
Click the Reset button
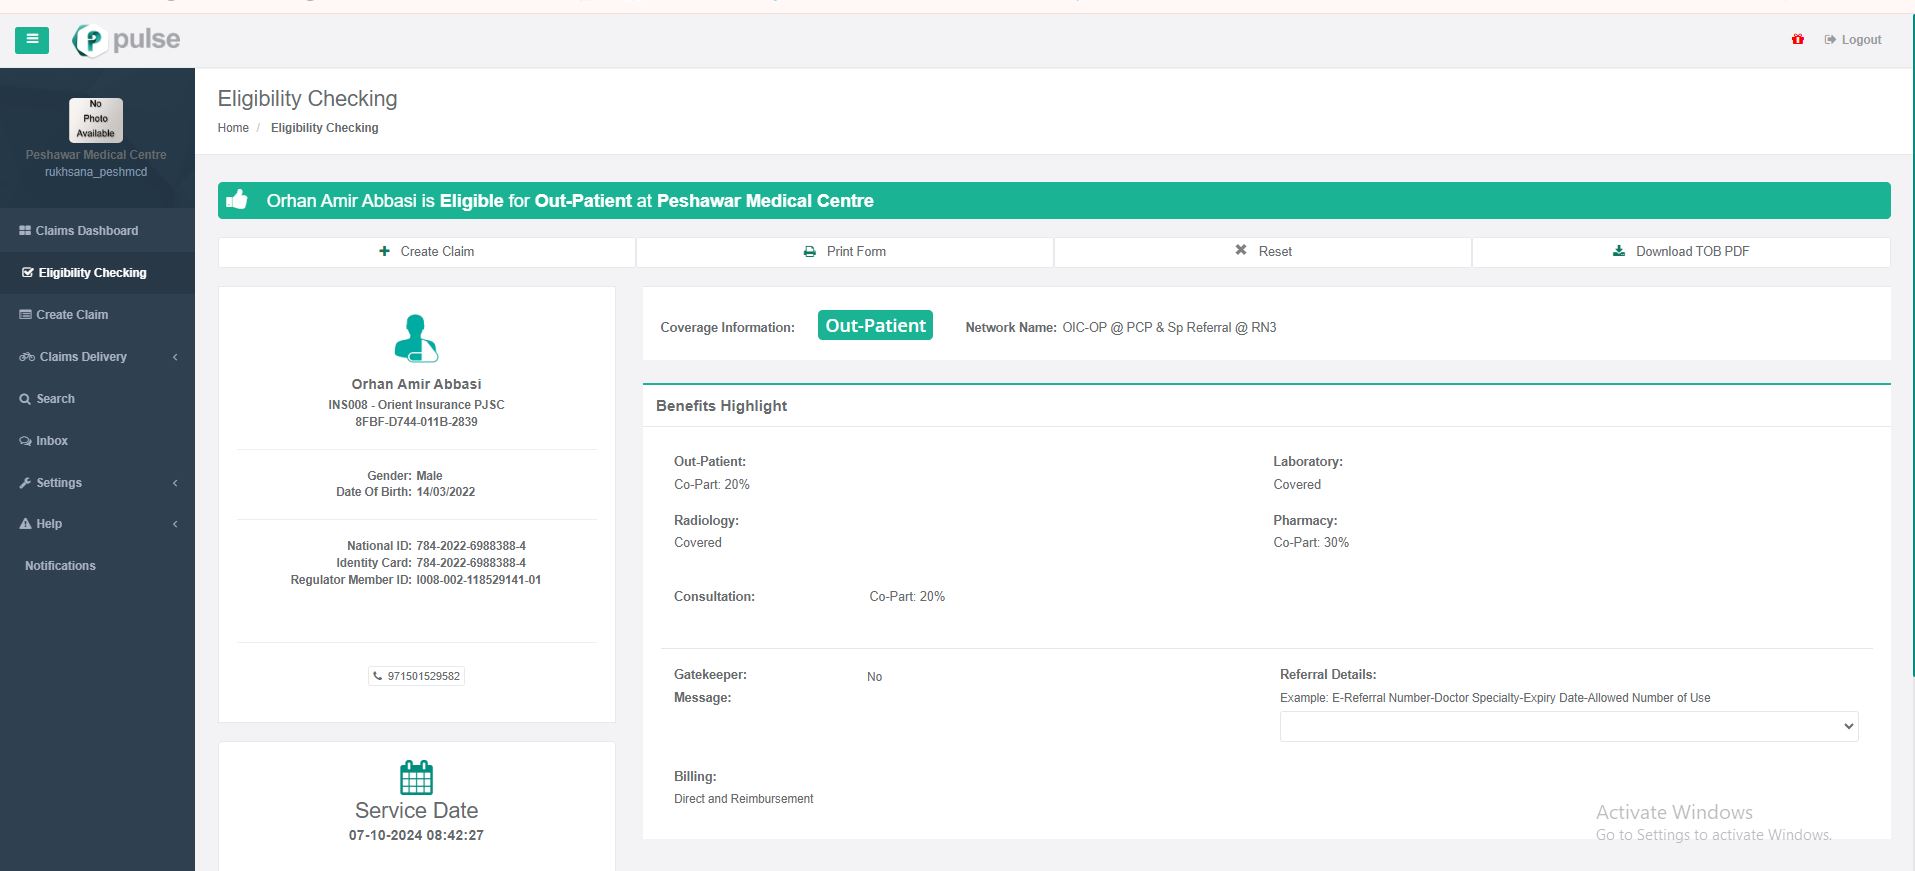pyautogui.click(x=1263, y=252)
